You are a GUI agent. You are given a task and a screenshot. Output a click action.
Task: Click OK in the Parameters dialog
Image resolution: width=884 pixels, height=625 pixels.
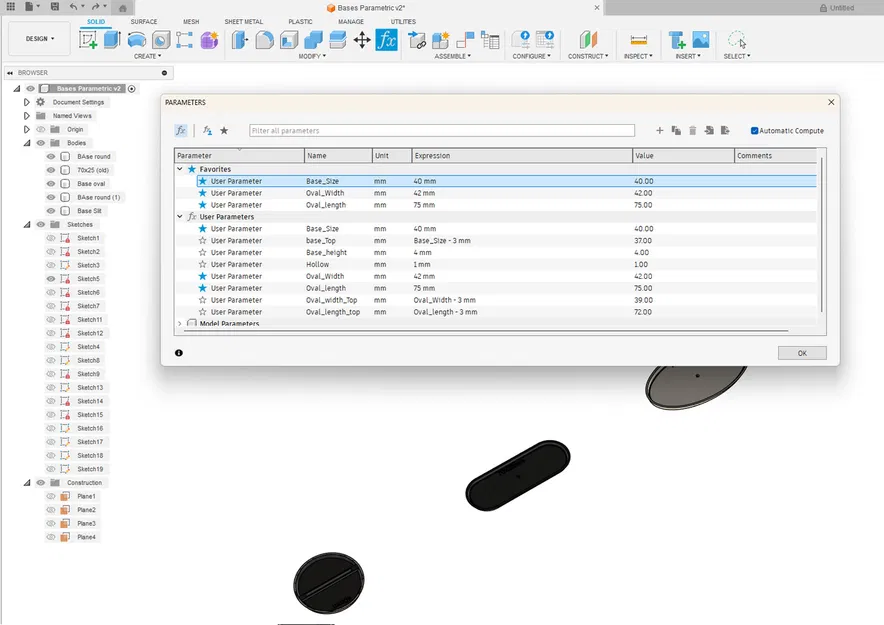[x=802, y=353]
